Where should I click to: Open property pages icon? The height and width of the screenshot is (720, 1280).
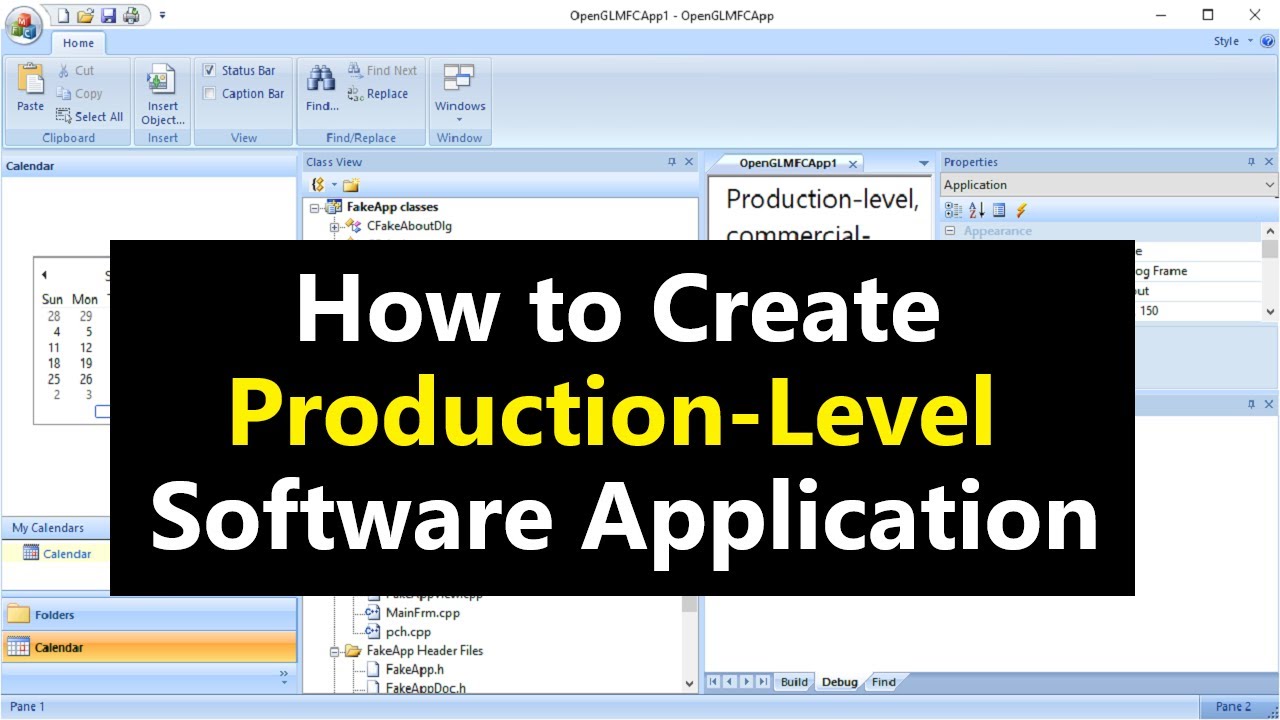[x=1000, y=210]
